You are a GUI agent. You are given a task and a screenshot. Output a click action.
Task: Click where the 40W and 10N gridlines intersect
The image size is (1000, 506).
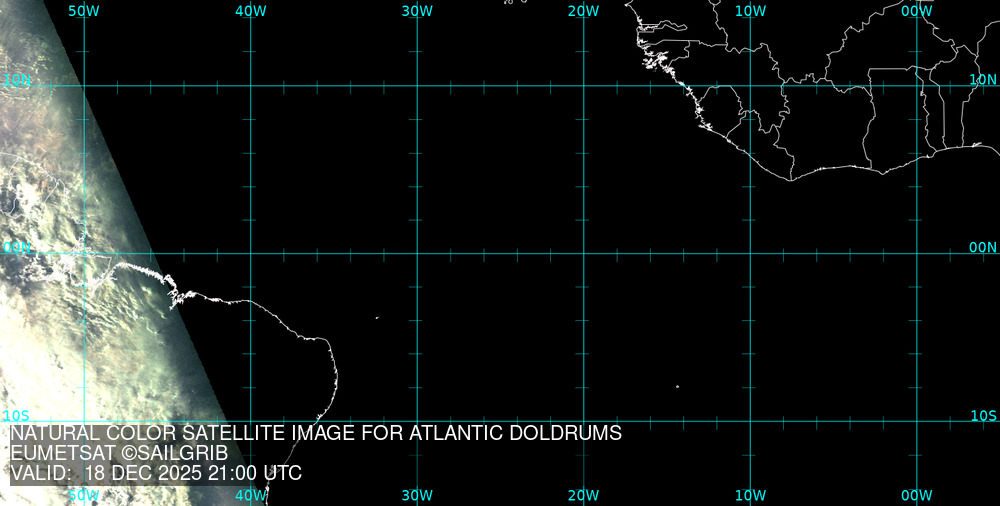[x=251, y=86]
